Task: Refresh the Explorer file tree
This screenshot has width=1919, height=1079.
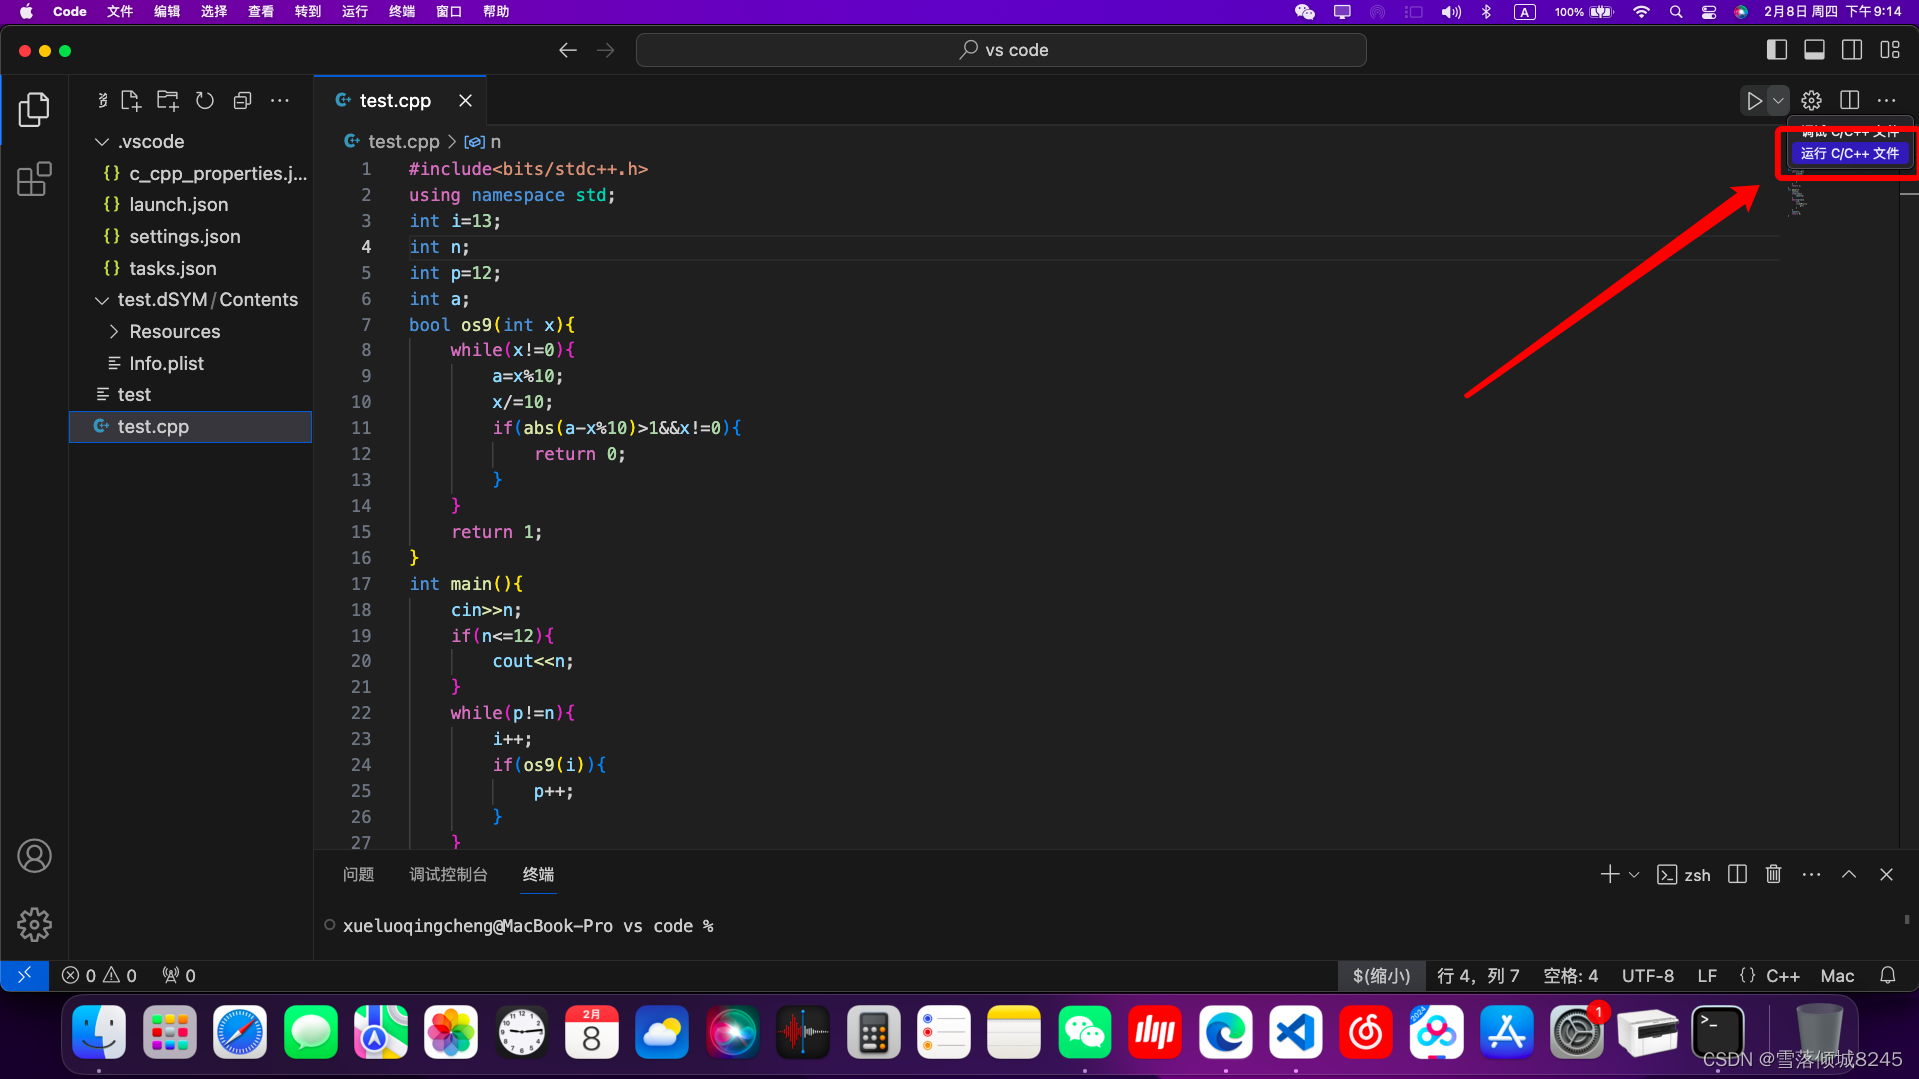Action: [205, 101]
